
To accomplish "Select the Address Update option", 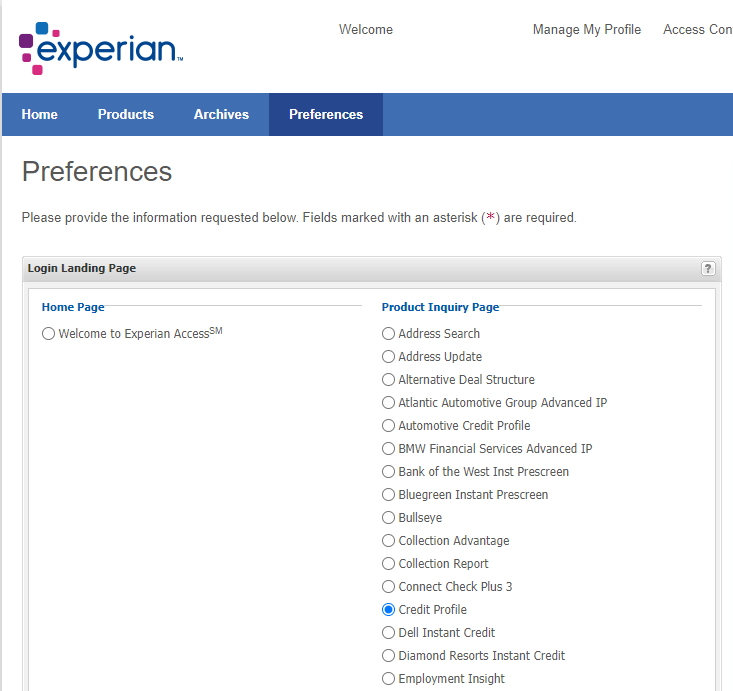I will pos(389,357).
